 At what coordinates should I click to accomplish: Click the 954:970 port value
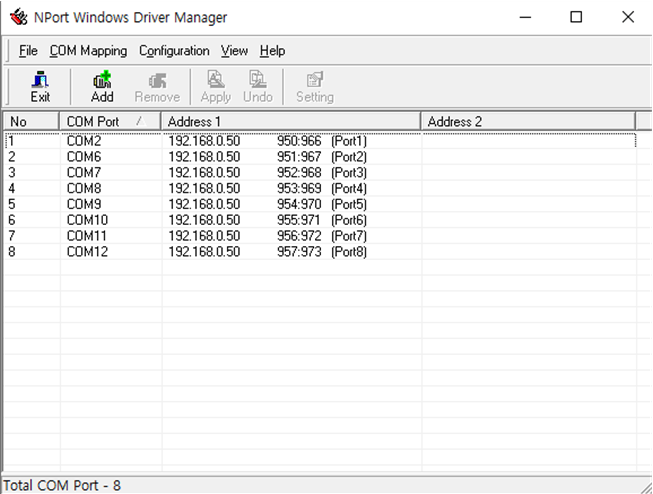tap(299, 204)
